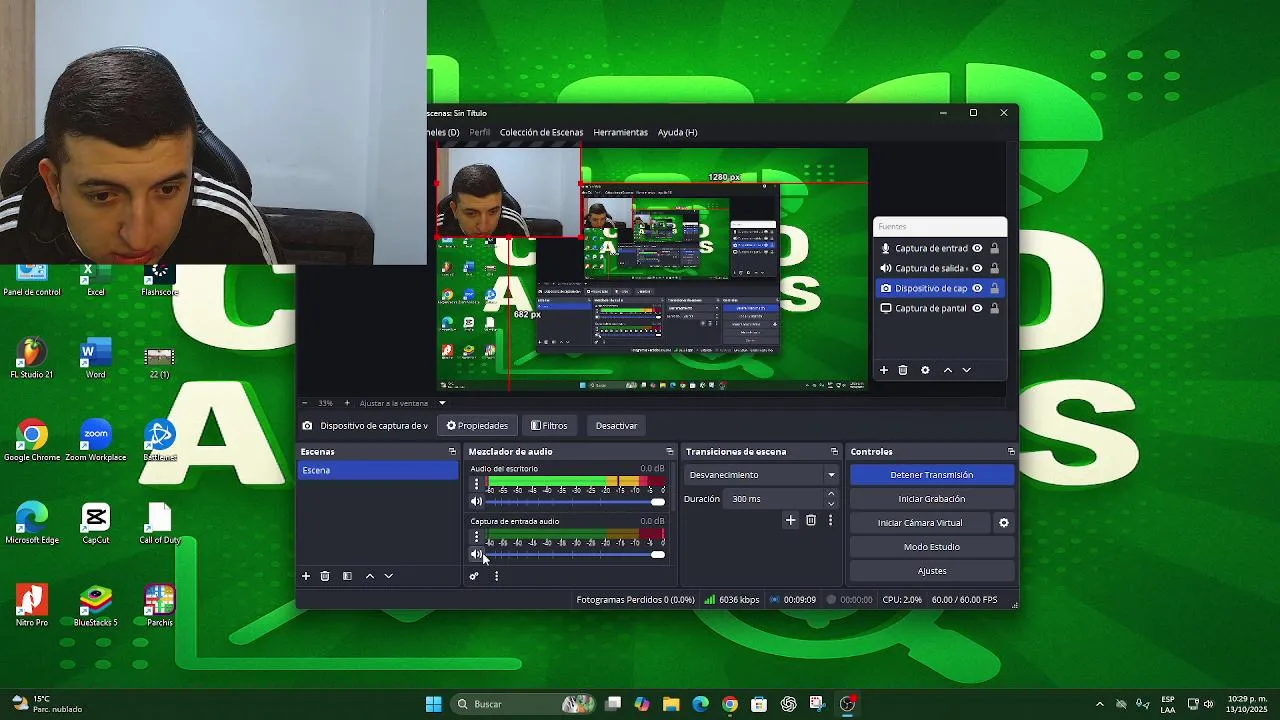This screenshot has height=720, width=1280.
Task: Click Detener Transmisión button
Action: tap(931, 475)
